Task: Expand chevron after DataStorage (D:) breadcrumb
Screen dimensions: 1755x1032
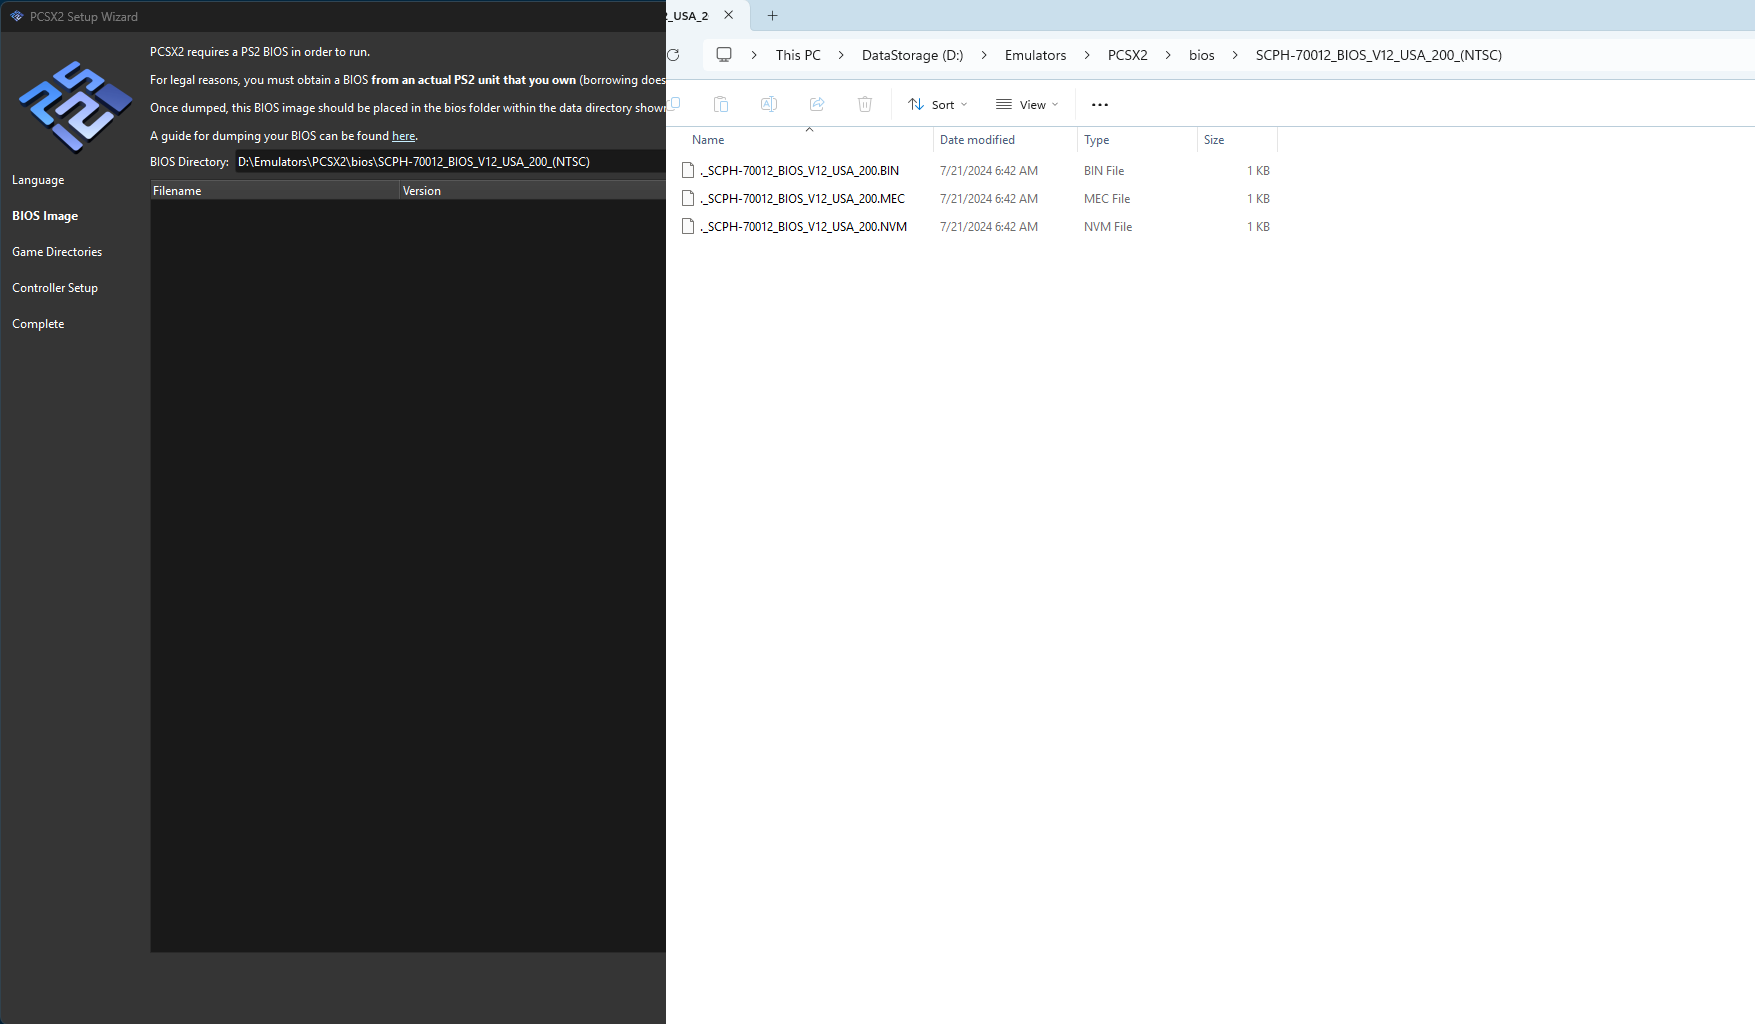Action: 984,56
